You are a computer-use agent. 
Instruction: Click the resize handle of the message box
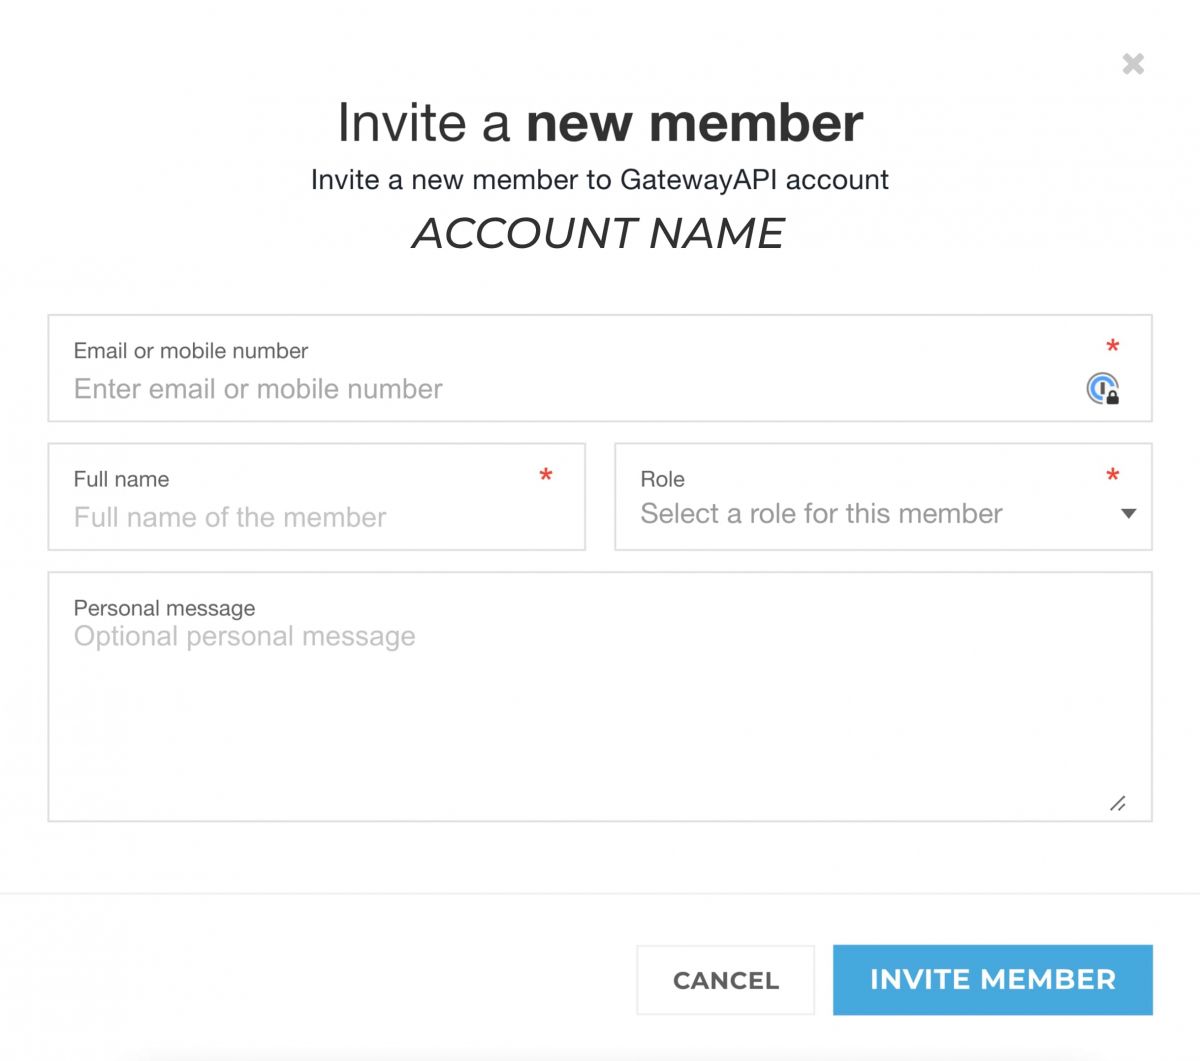pyautogui.click(x=1120, y=803)
